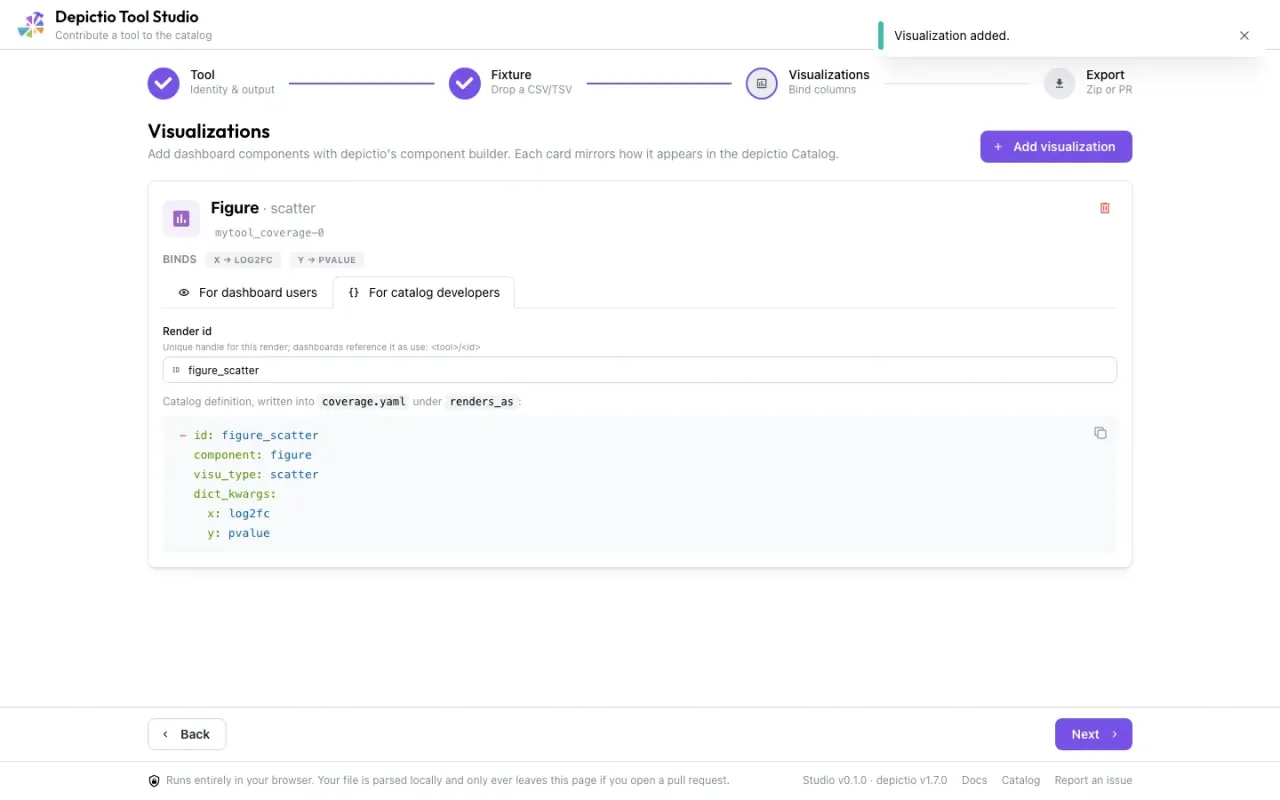Proceed with the Next button
This screenshot has height=800, width=1280.
[x=1093, y=734]
